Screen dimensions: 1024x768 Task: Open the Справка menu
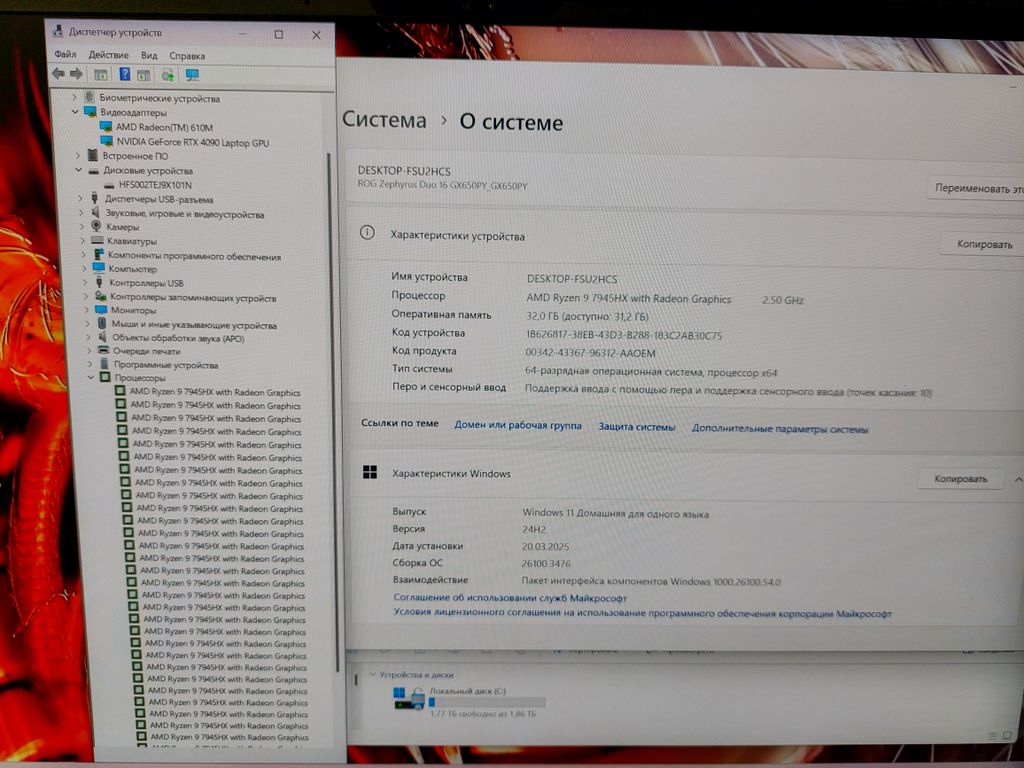(x=187, y=56)
